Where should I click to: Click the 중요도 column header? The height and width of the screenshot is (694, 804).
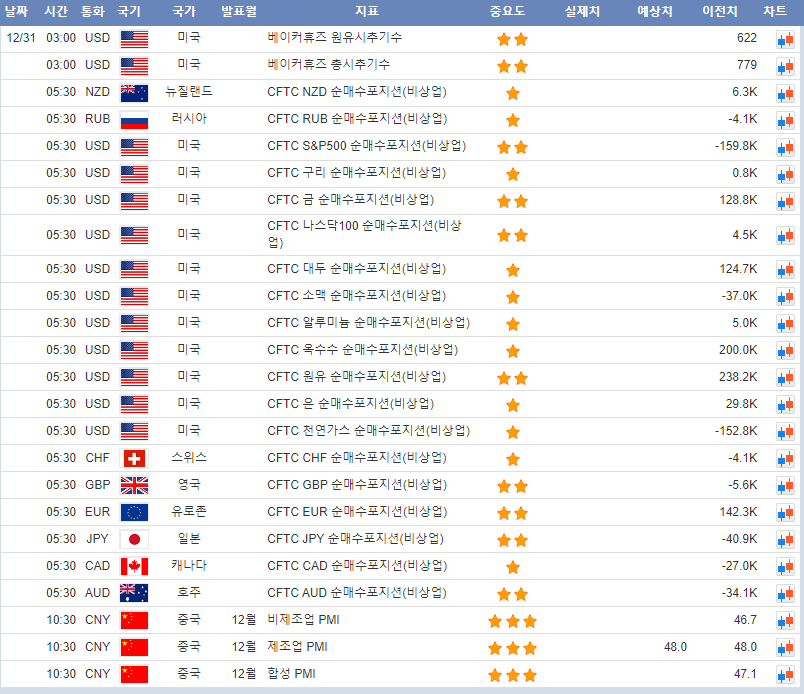click(x=508, y=12)
